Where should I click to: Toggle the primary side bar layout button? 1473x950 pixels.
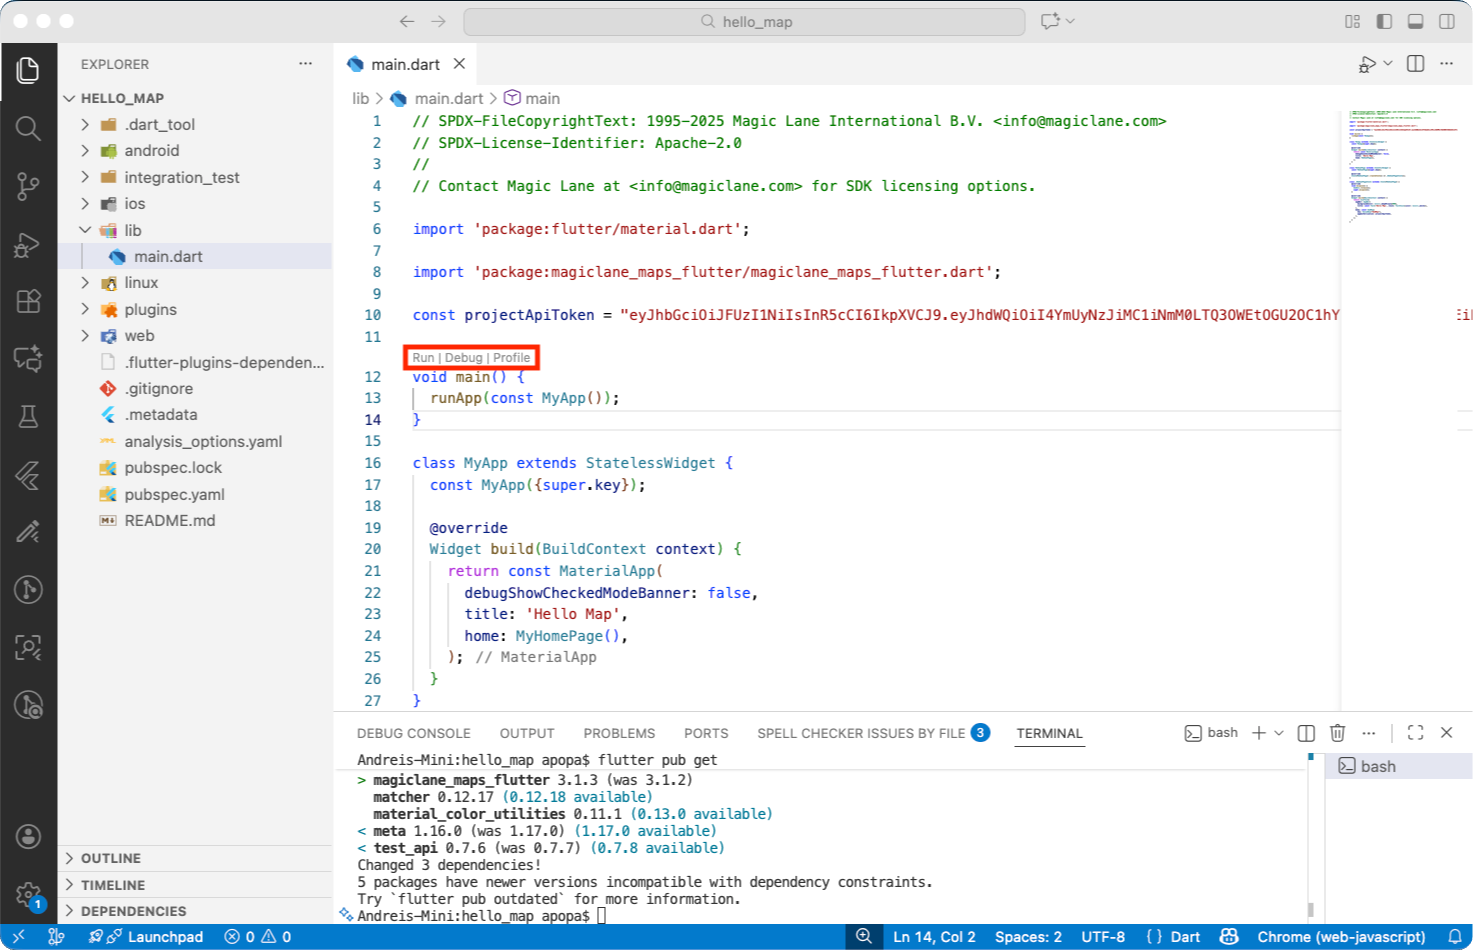coord(1384,21)
